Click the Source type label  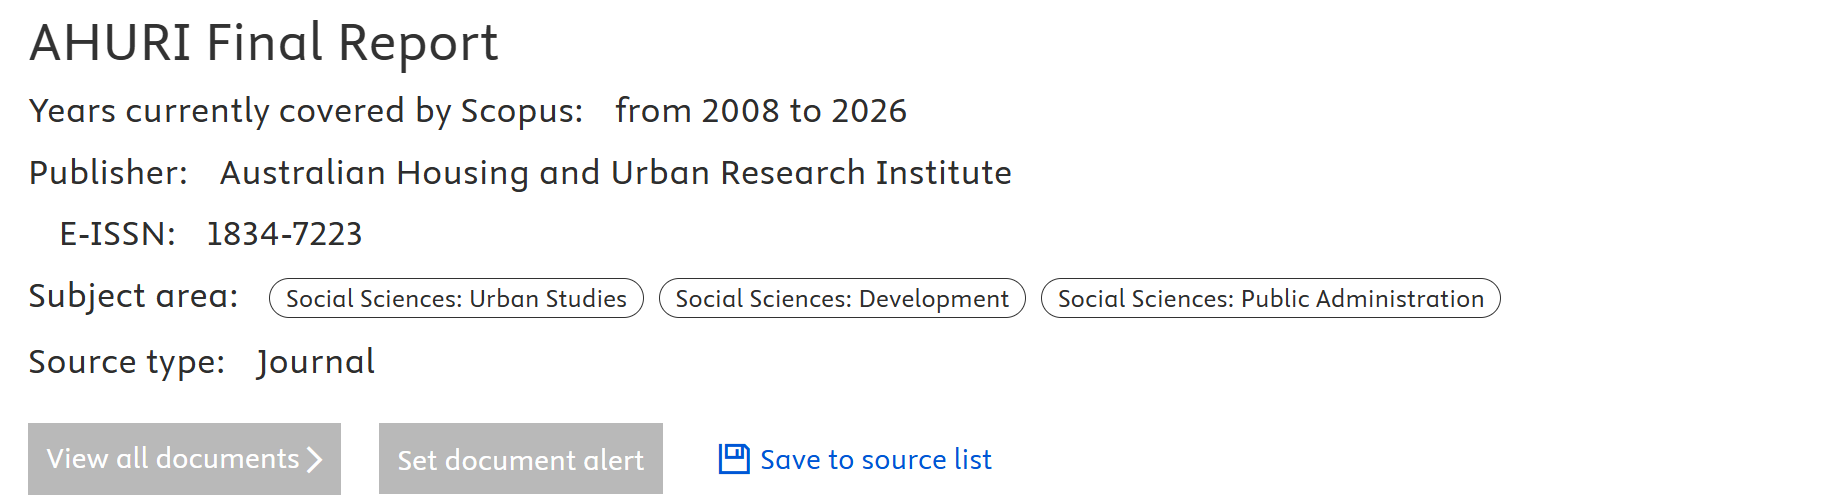pyautogui.click(x=126, y=362)
